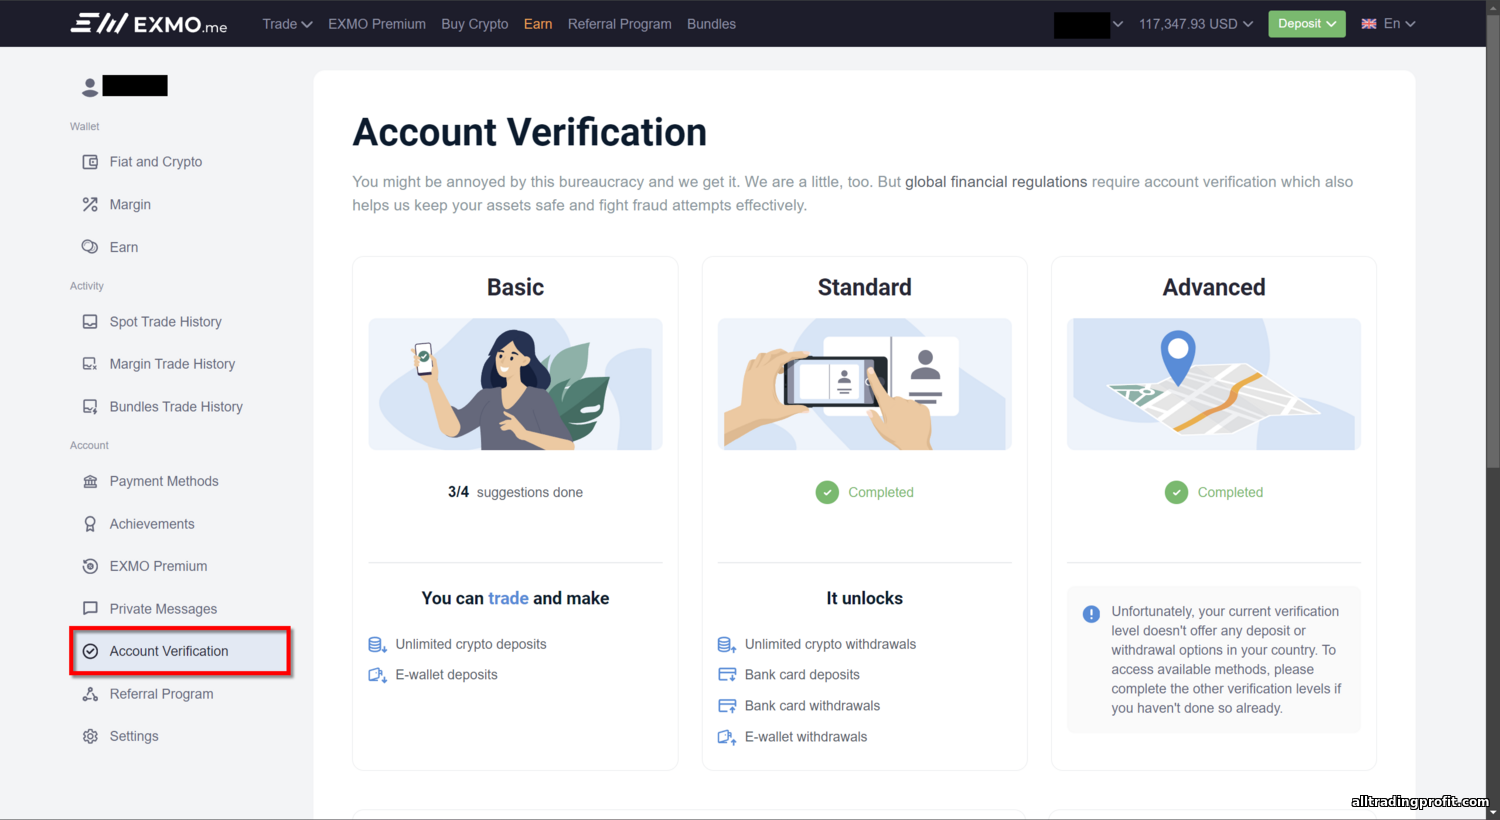The image size is (1500, 820).
Task: Open Margin via its percent icon
Action: [x=90, y=204]
